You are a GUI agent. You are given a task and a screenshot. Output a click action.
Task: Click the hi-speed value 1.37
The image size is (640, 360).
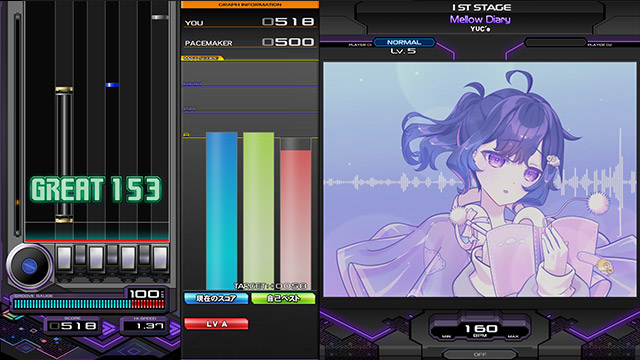[149, 326]
